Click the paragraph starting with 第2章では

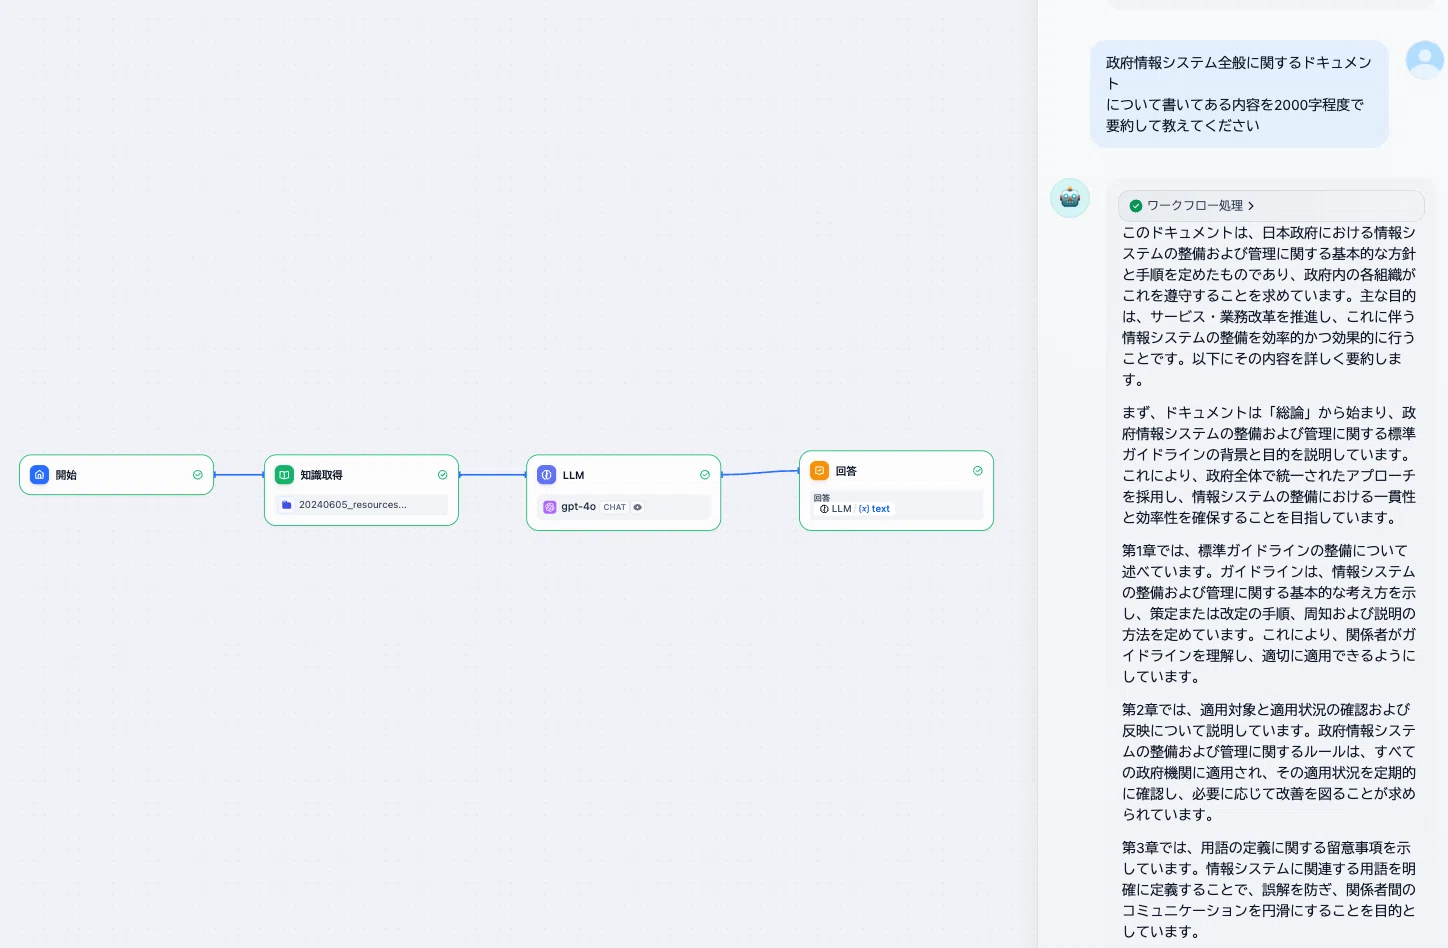tap(1269, 762)
